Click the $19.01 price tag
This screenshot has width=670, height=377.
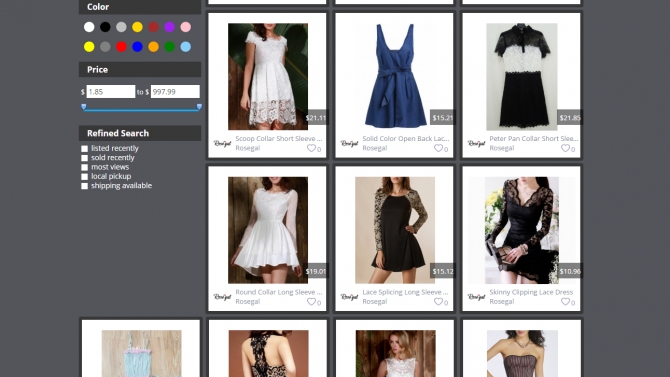point(316,271)
